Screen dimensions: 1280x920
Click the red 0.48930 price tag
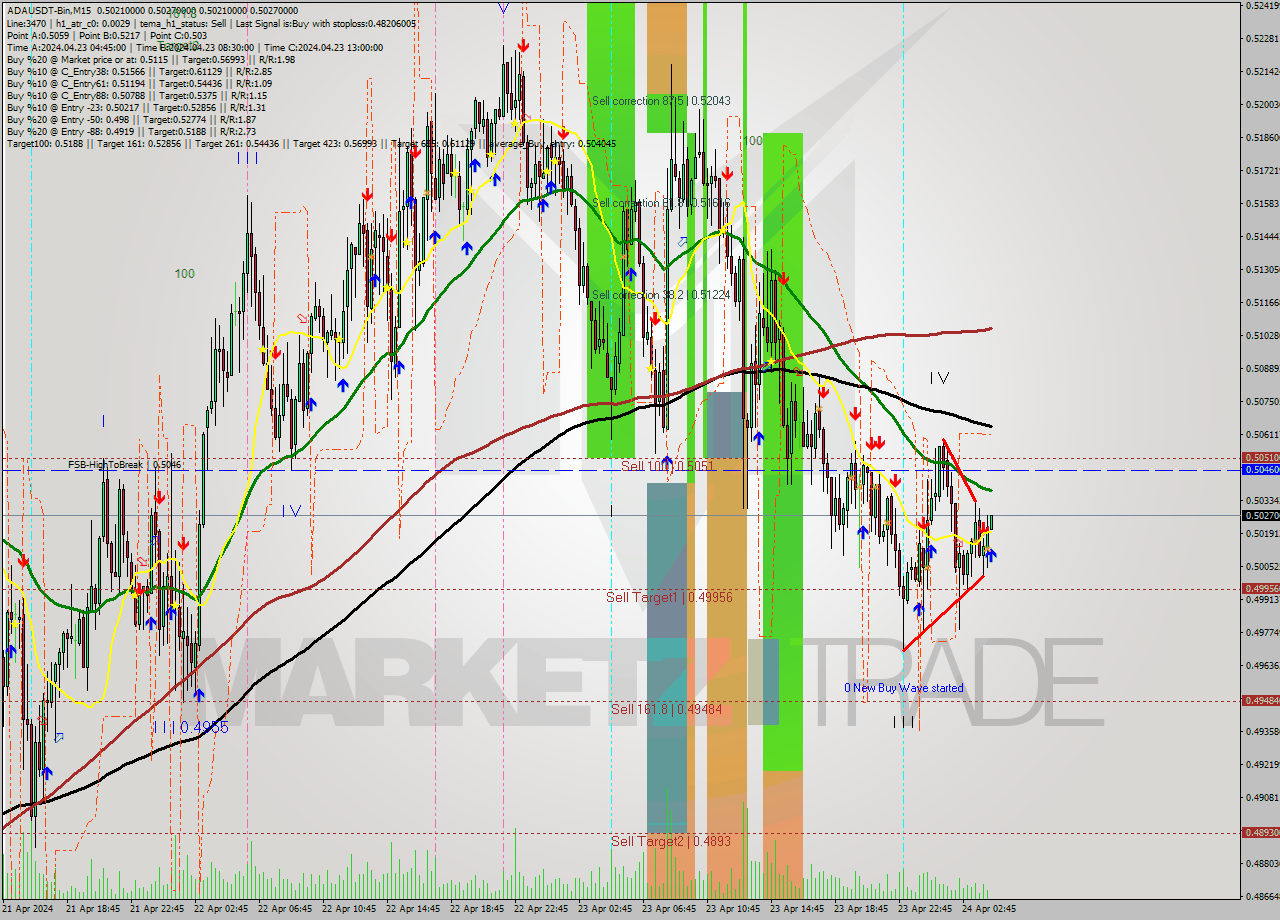click(x=1260, y=832)
